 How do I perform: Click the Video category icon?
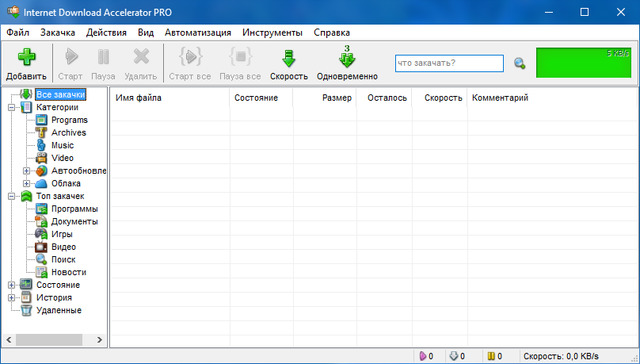tap(41, 158)
